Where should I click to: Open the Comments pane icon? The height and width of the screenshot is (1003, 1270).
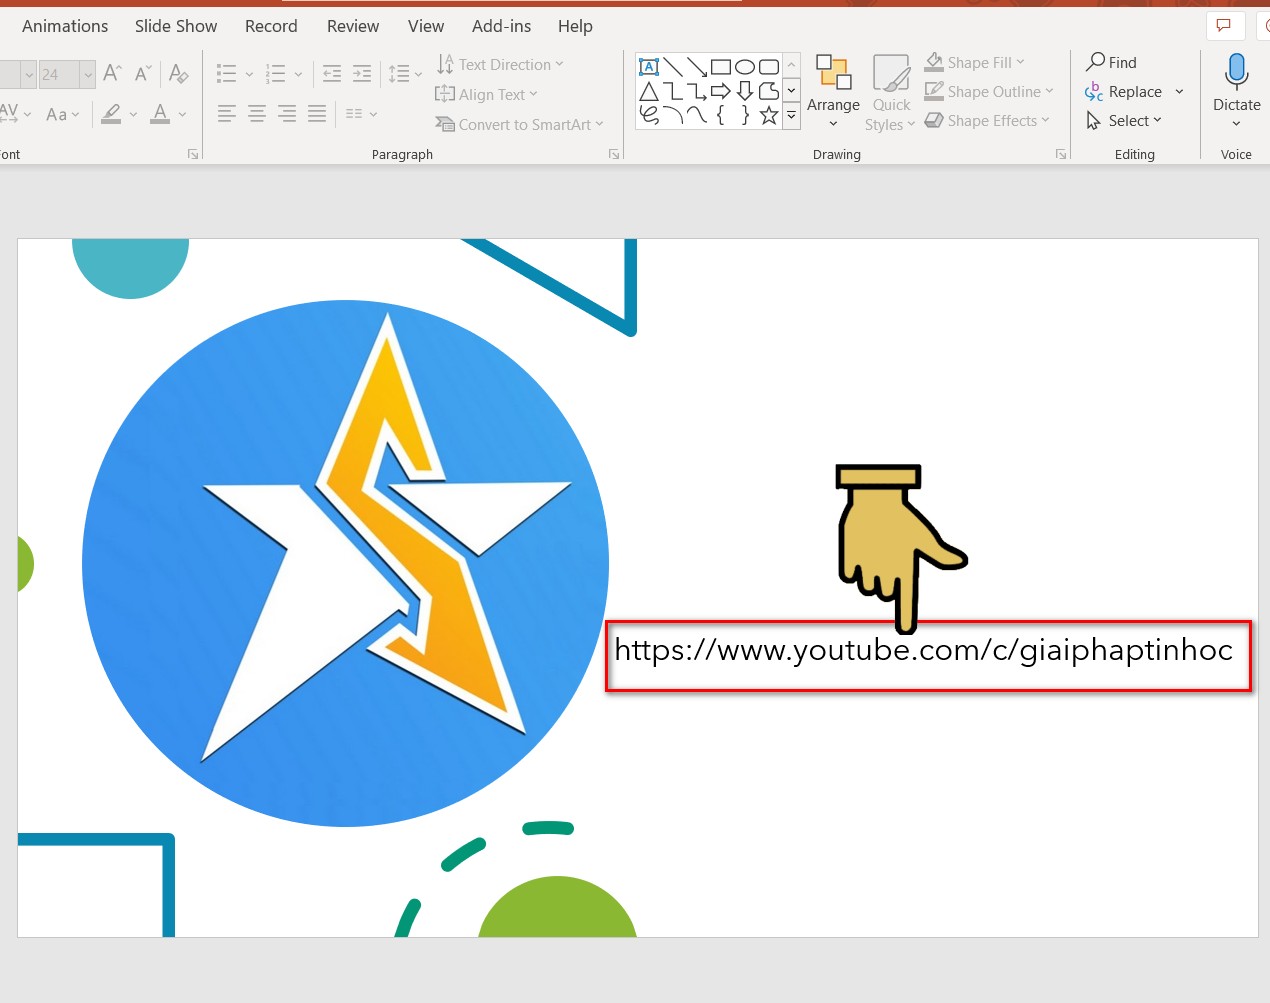pos(1224,25)
